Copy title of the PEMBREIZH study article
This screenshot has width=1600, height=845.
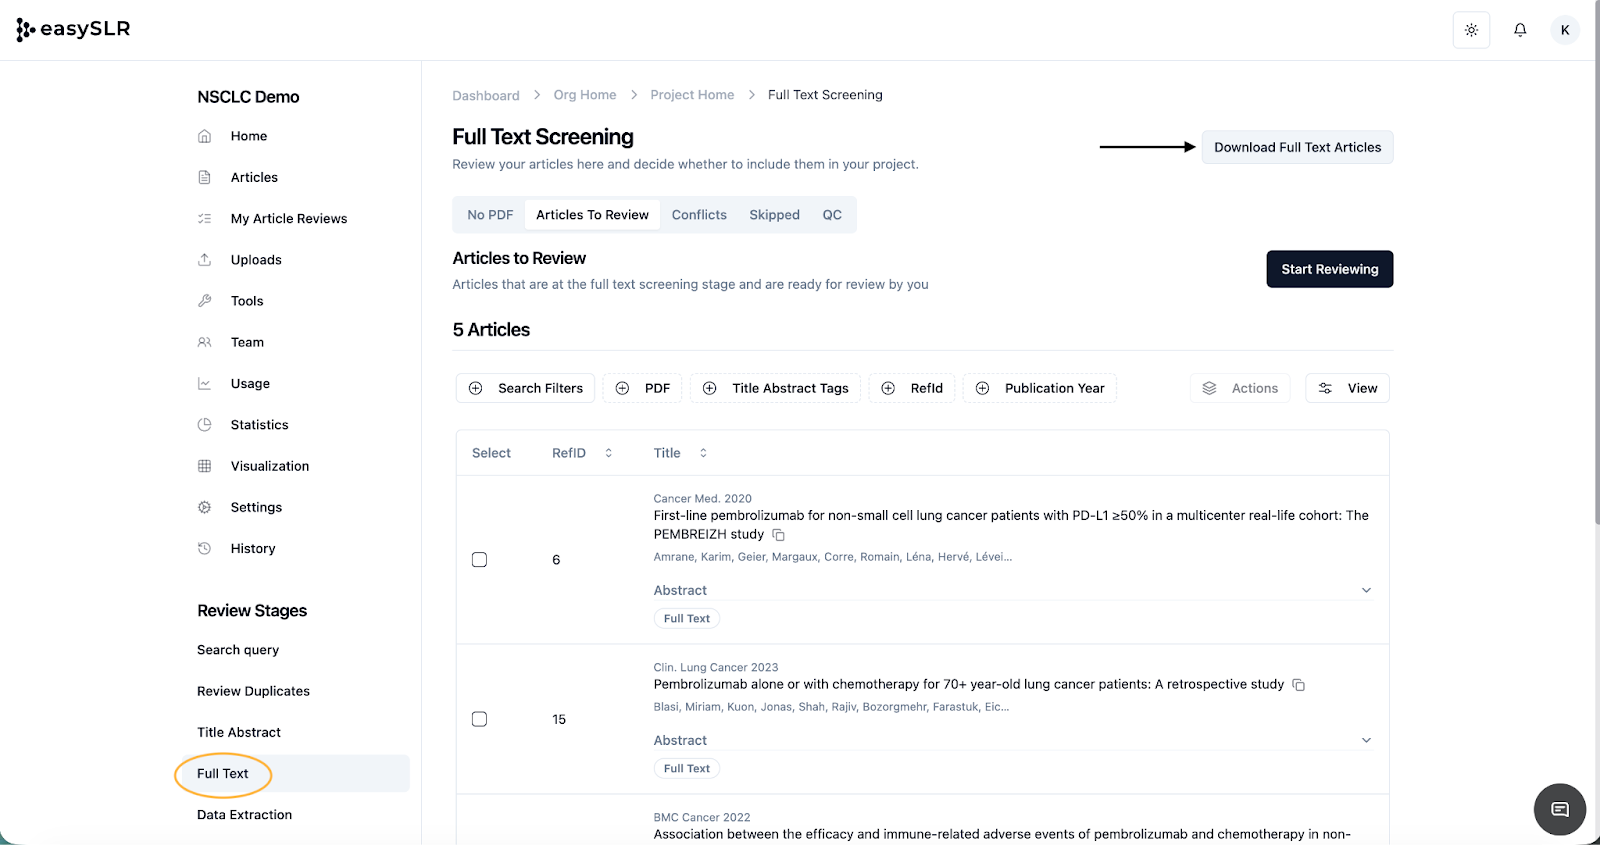coord(778,535)
